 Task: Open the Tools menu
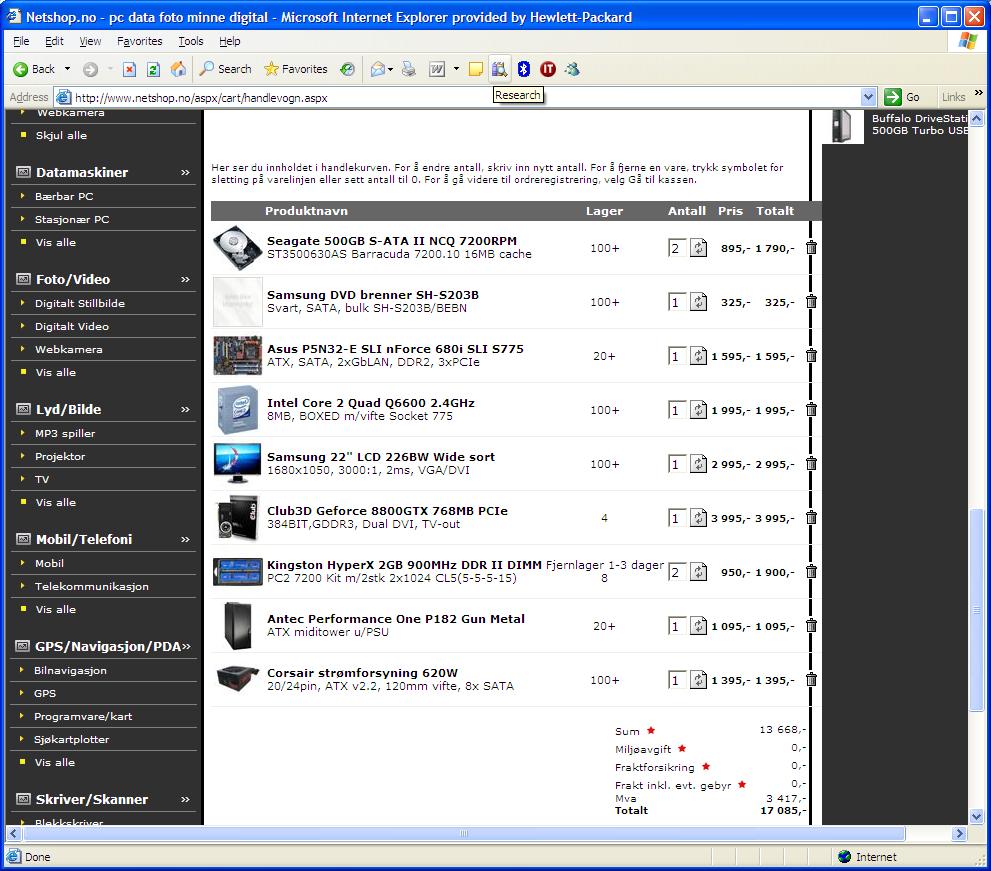point(190,41)
